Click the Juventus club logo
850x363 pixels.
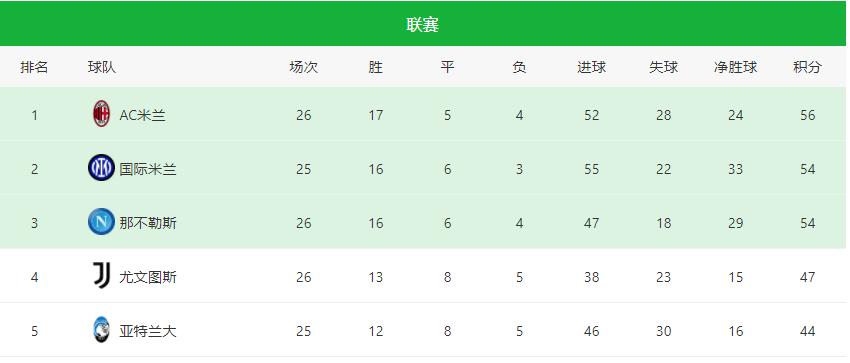(101, 276)
